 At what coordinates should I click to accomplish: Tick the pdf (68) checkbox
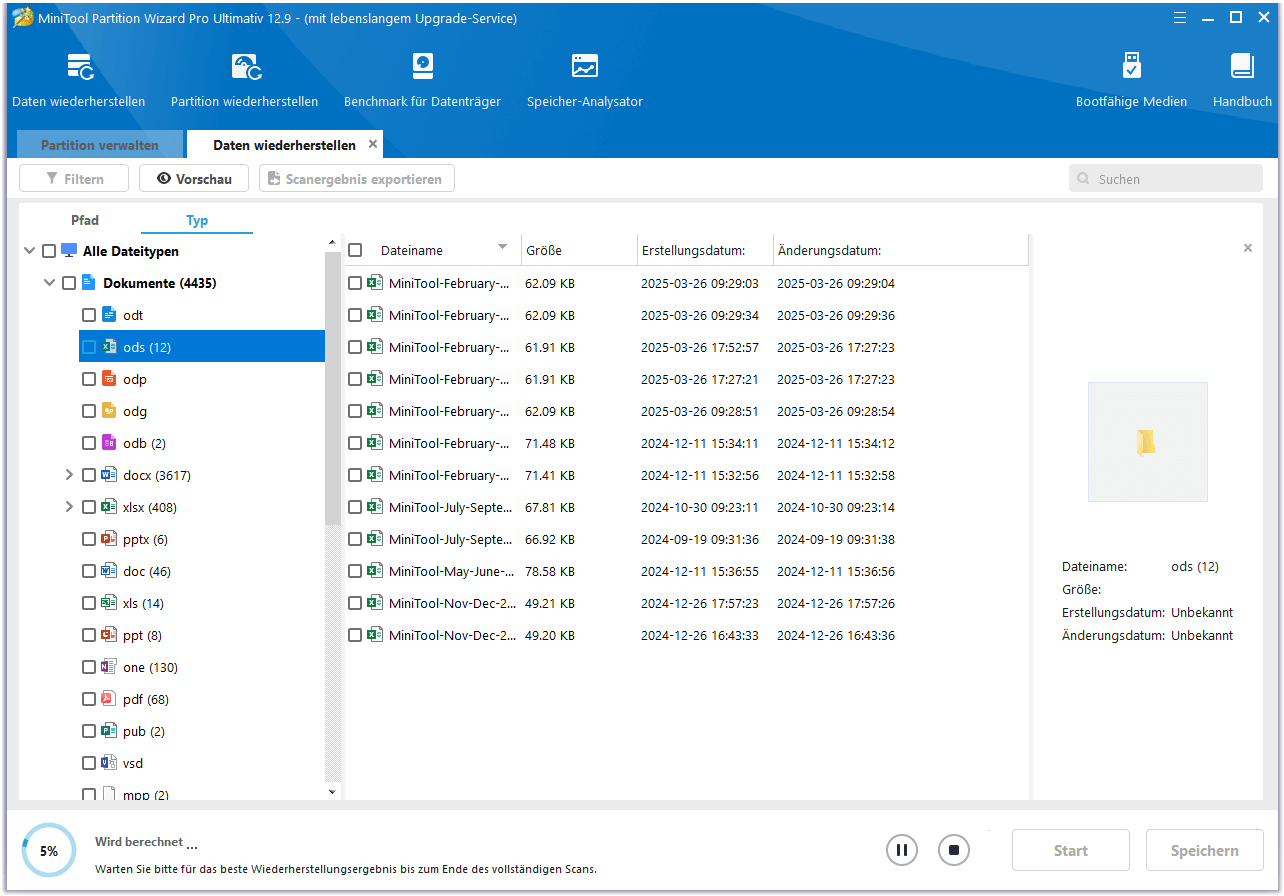pyautogui.click(x=89, y=699)
